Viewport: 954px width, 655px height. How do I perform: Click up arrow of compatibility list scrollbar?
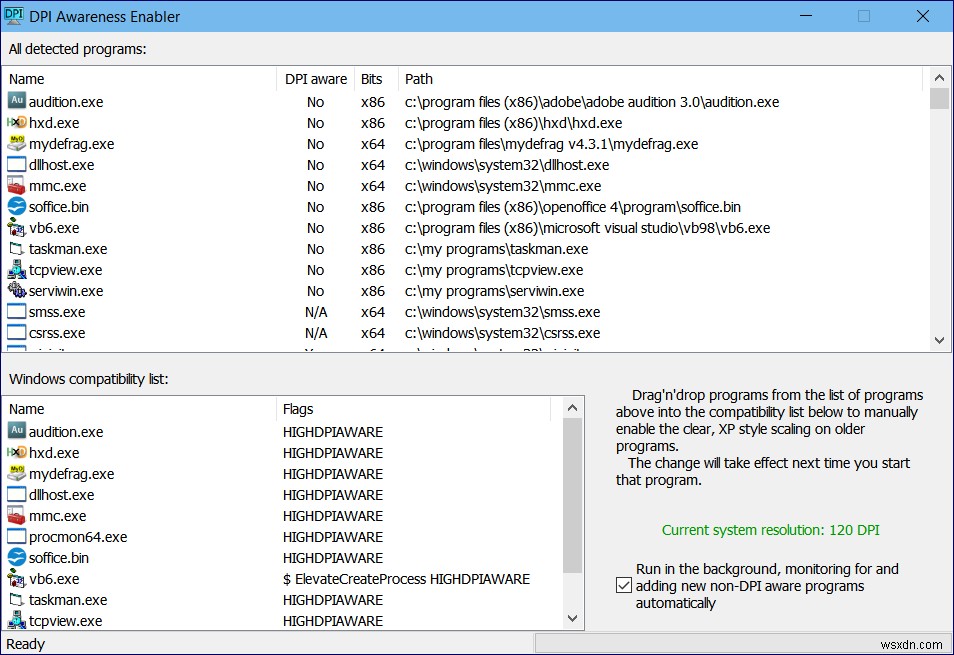[x=573, y=407]
